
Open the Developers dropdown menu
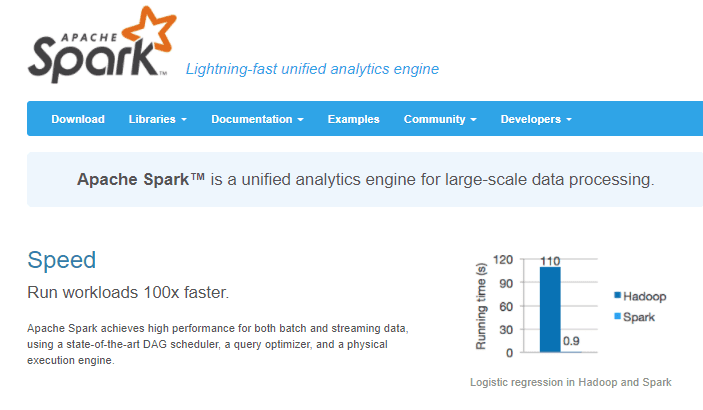[536, 119]
